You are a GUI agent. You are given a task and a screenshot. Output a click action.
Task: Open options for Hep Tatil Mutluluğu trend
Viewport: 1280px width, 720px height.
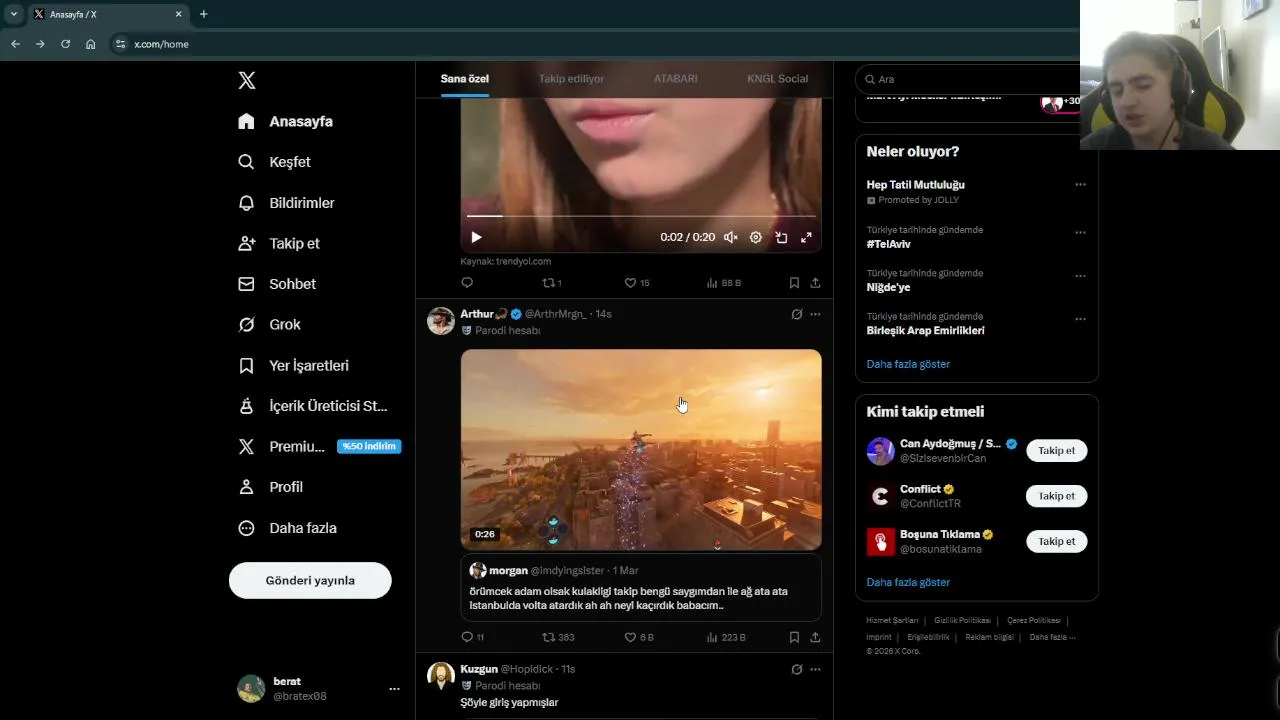point(1080,185)
